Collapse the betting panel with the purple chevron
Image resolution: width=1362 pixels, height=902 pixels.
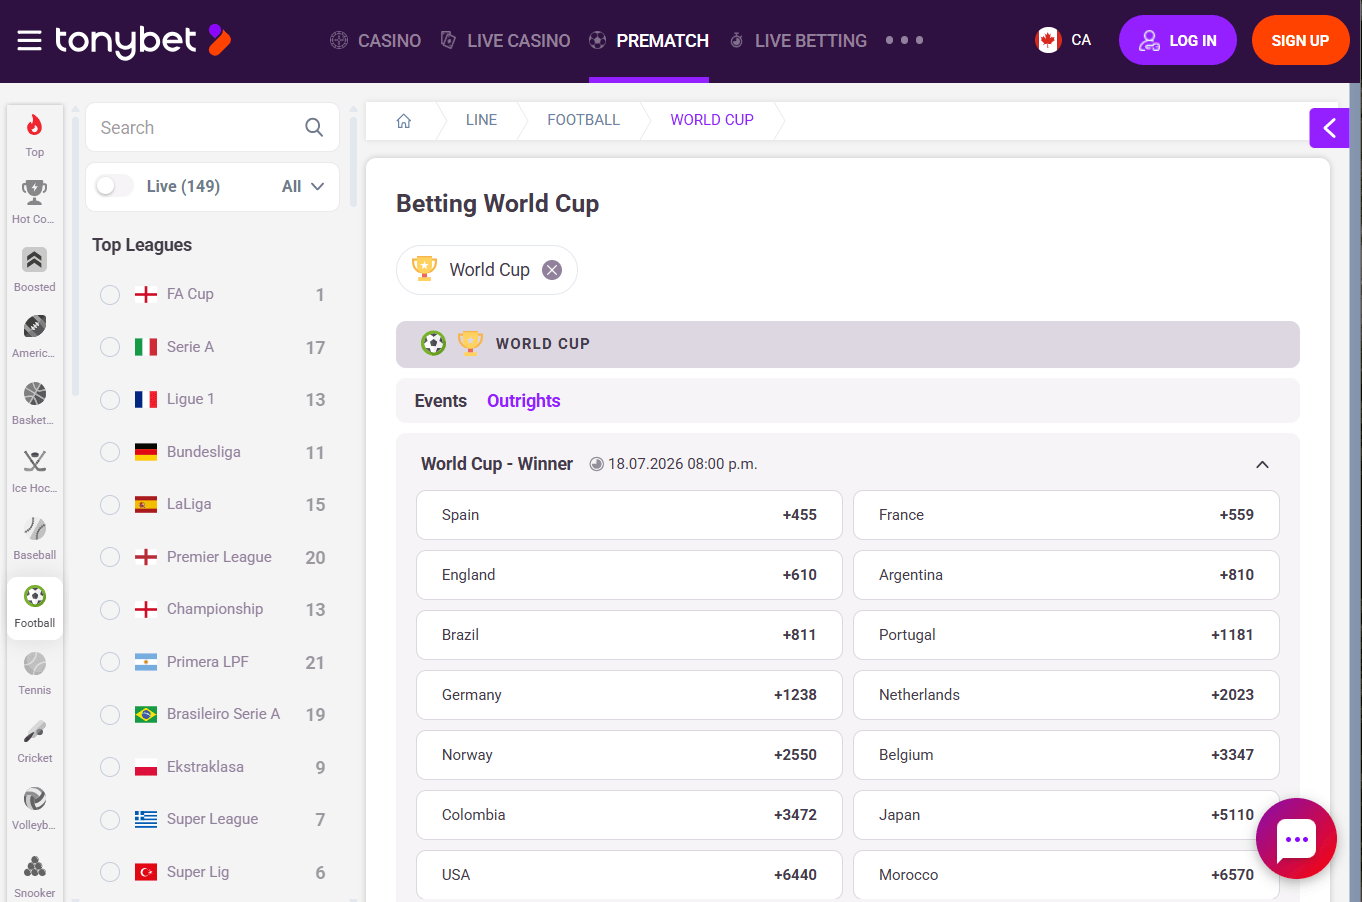(x=1329, y=127)
